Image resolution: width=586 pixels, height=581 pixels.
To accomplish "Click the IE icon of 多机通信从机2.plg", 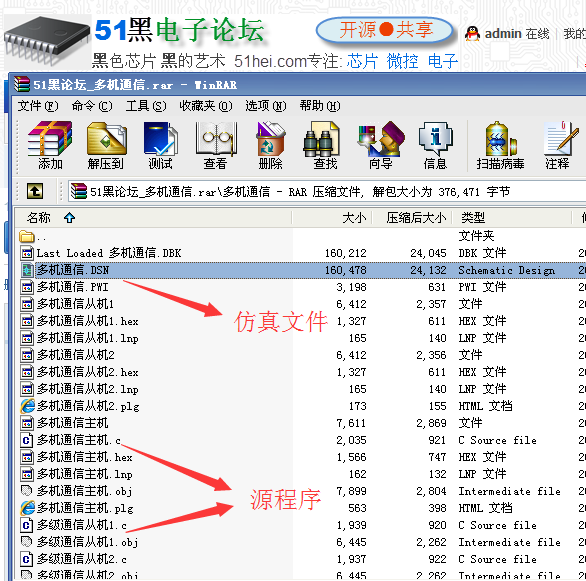I will pos(27,406).
